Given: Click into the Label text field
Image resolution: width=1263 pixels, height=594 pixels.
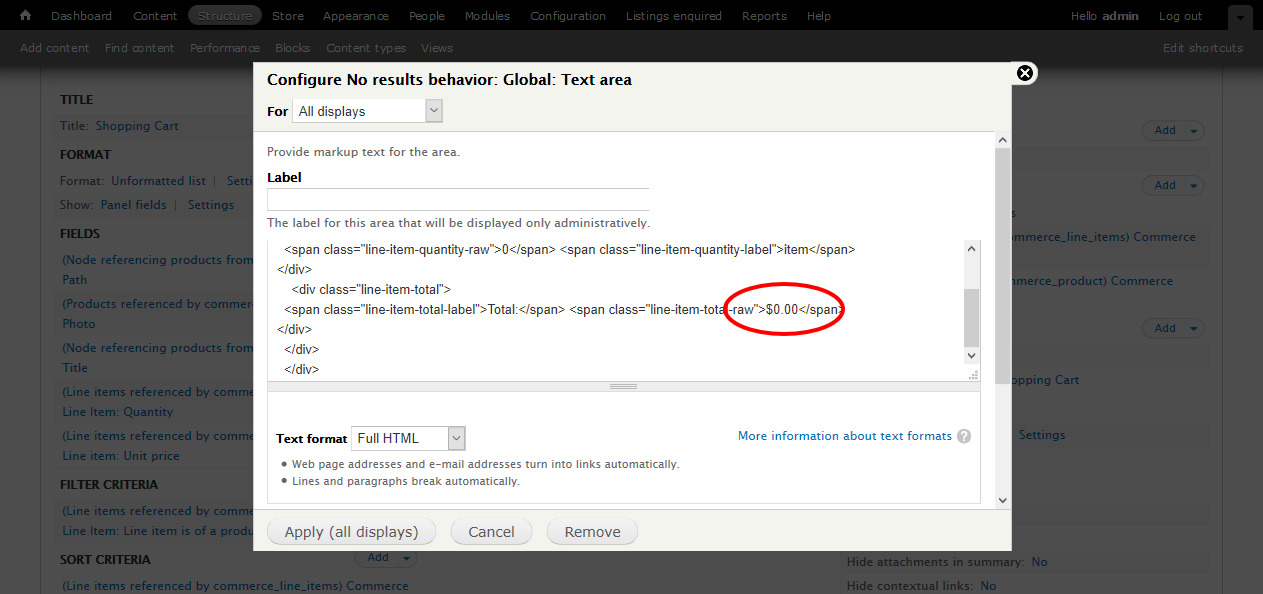Looking at the screenshot, I should 458,199.
